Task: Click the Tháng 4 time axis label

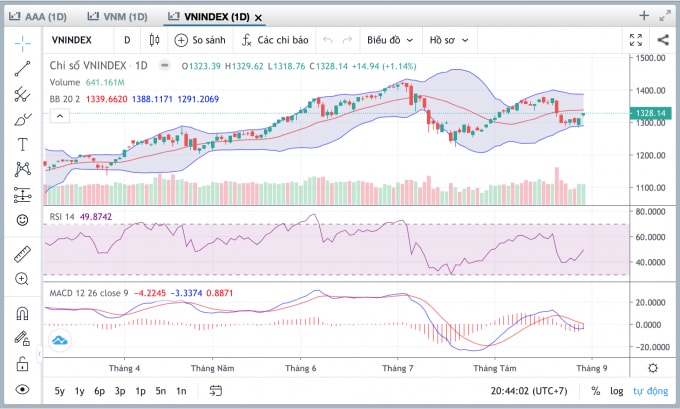Action: 124,368
